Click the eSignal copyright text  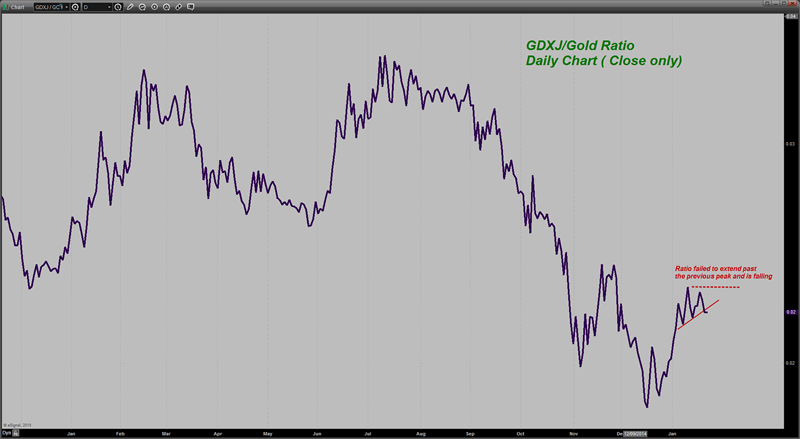(x=18, y=425)
